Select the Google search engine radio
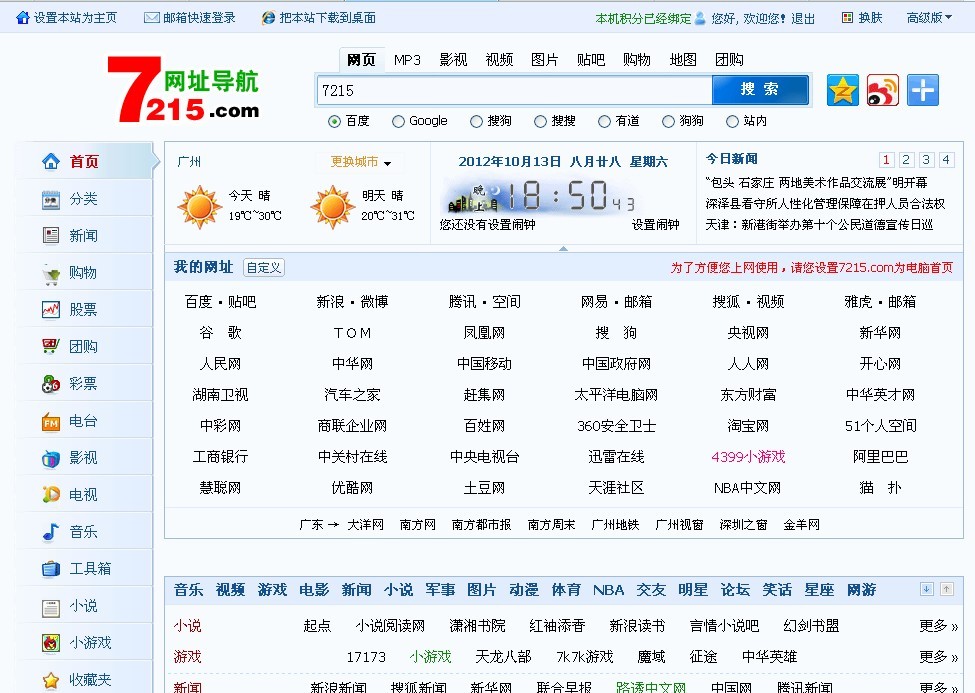Viewport: 975px width, 693px height. click(398, 121)
